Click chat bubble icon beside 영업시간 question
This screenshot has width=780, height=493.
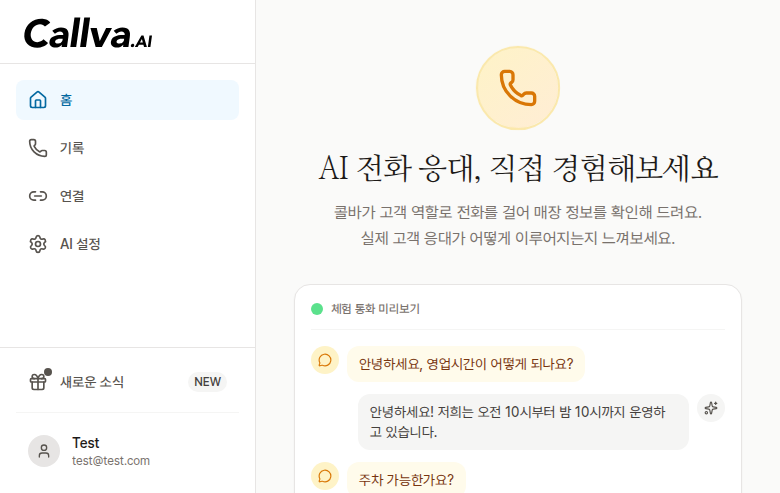coord(325,360)
